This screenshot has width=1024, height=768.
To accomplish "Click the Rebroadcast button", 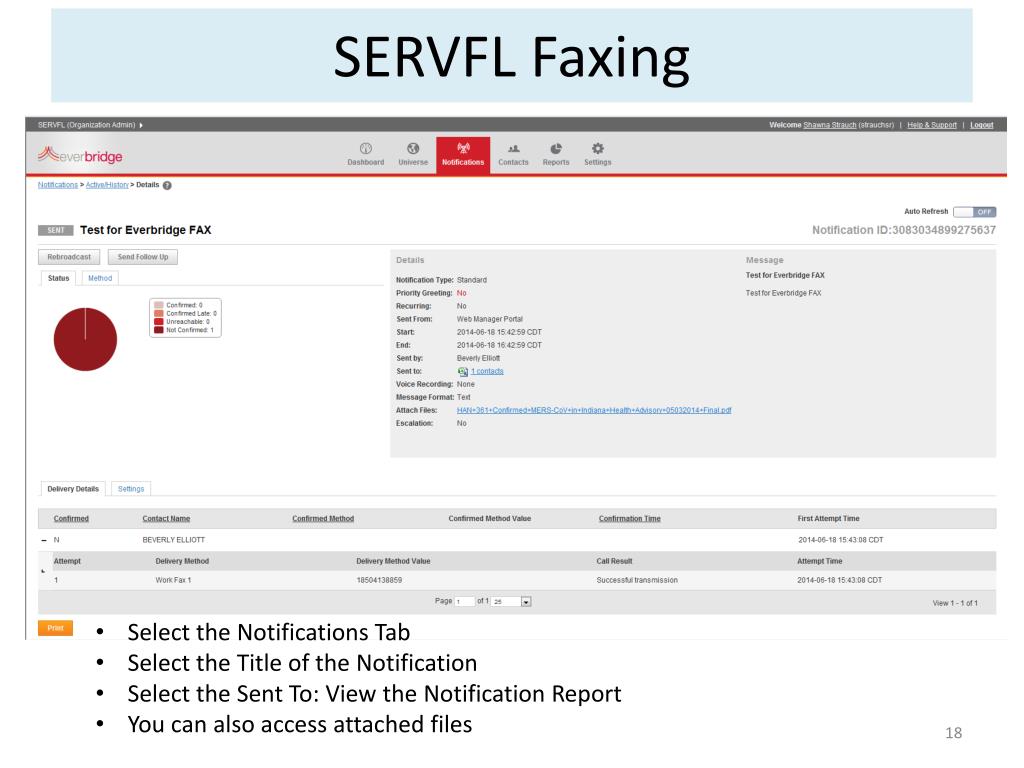I will (69, 257).
